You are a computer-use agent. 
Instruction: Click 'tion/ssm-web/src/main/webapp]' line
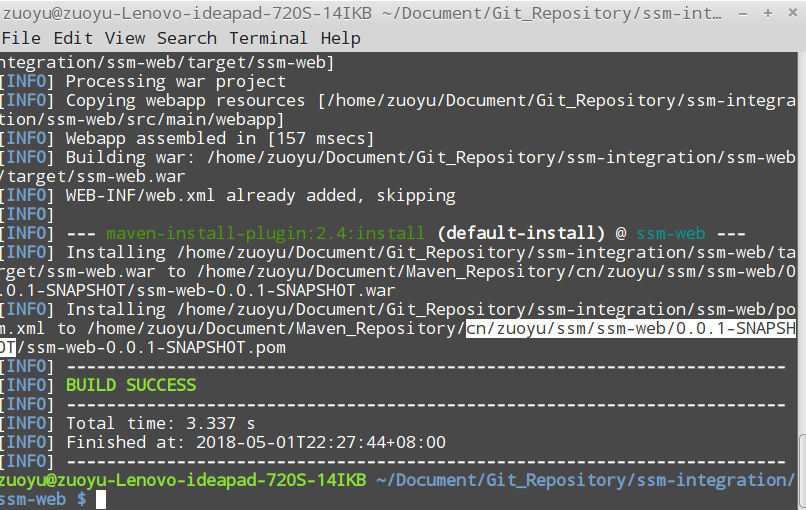tap(142, 120)
